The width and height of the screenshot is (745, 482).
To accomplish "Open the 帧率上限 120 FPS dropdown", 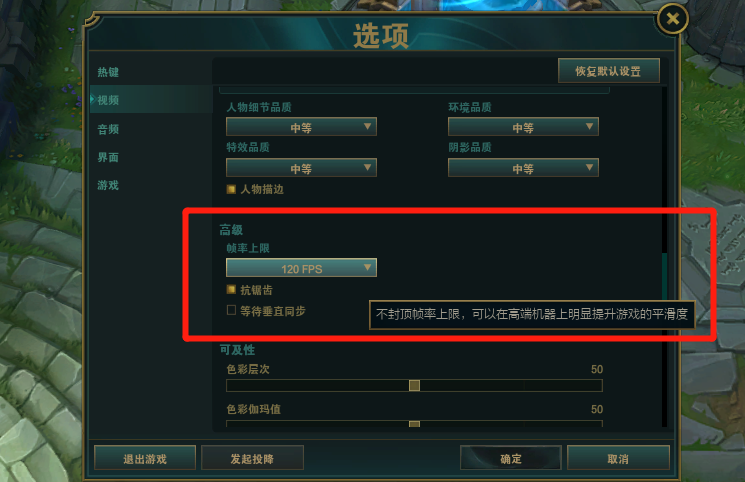I will (301, 268).
